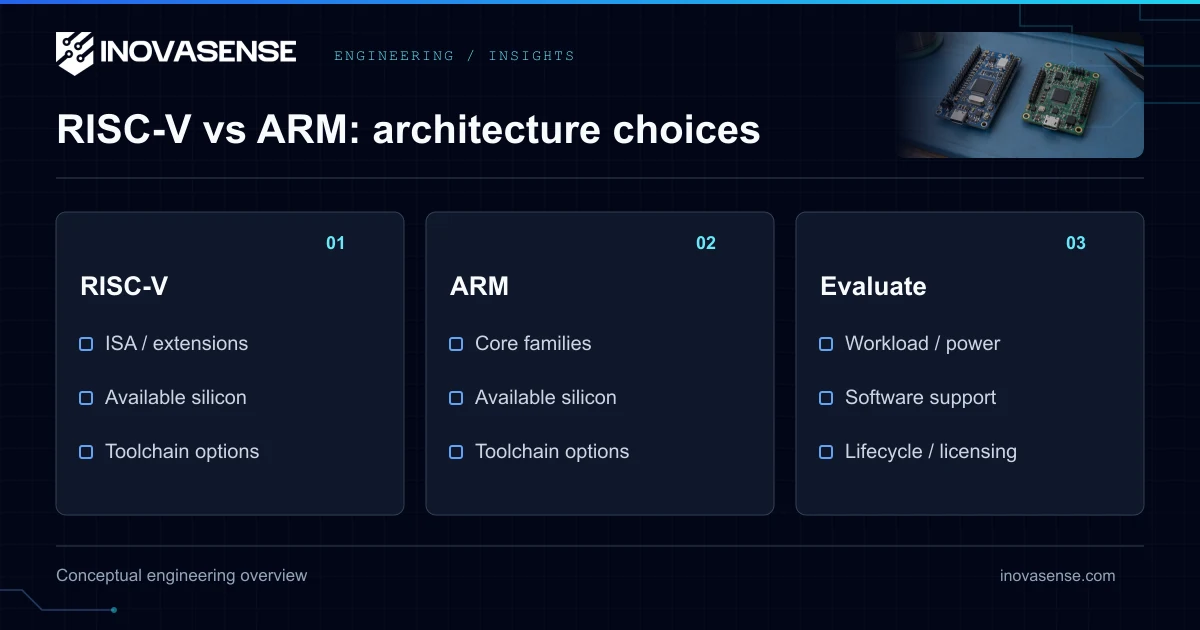The image size is (1200, 630).
Task: Select the RISC-V card heading
Action: 124,286
